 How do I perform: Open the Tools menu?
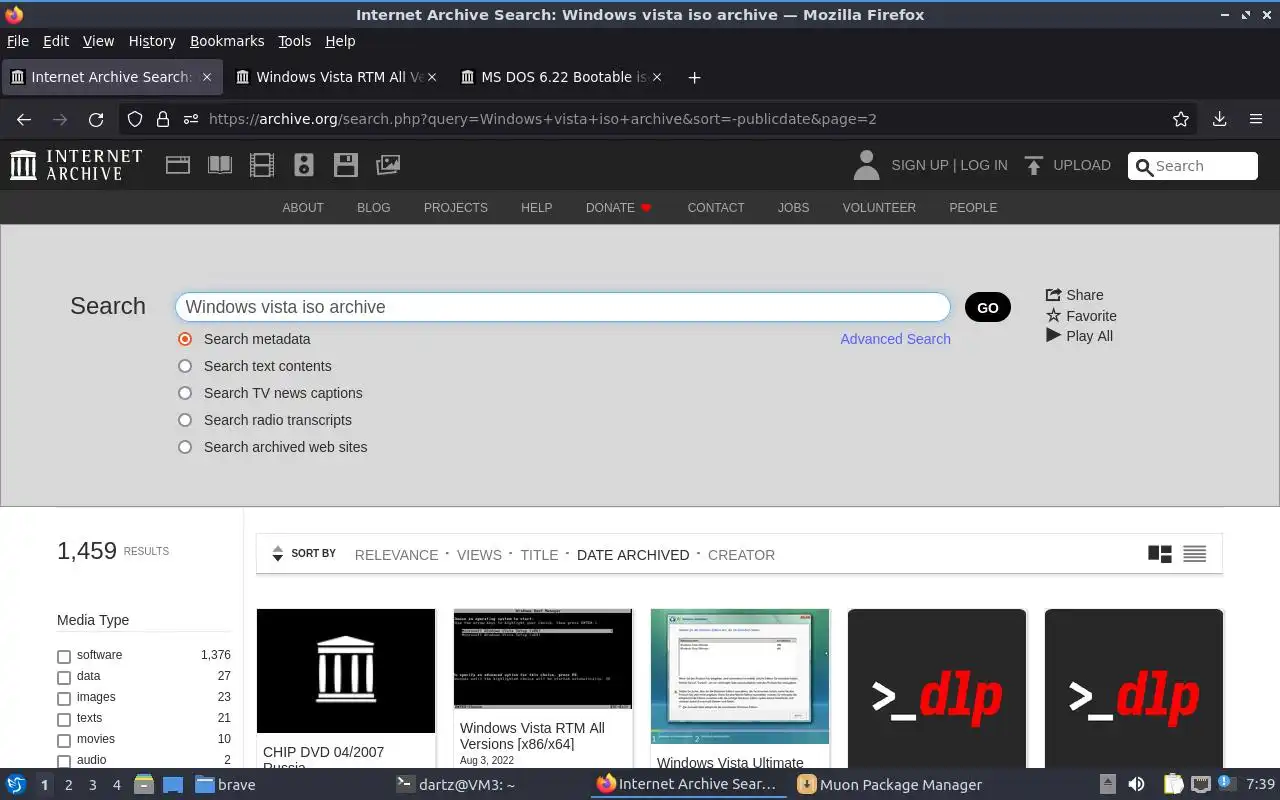click(294, 41)
